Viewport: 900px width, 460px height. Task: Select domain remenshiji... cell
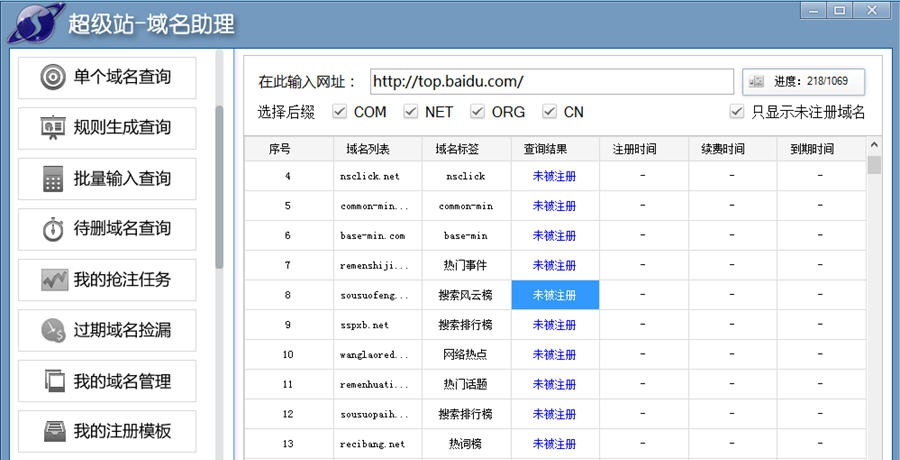[378, 265]
